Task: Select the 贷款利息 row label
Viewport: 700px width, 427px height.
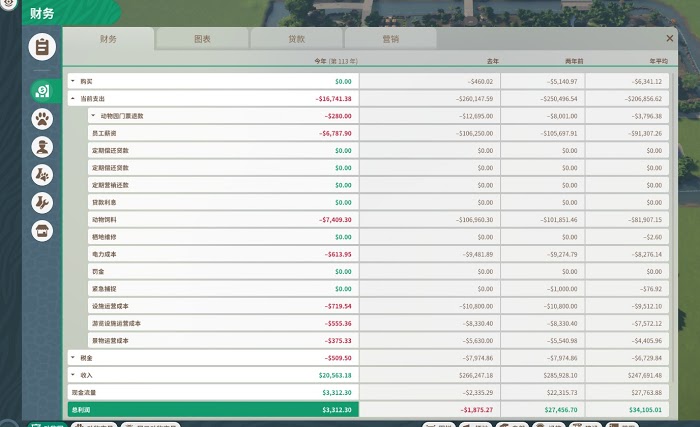Action: tap(104, 202)
